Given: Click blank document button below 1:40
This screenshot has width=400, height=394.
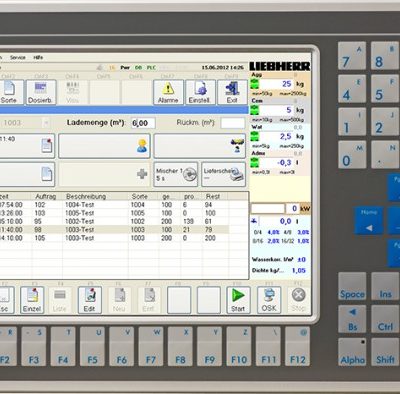Looking at the screenshot, I should click(x=27, y=174).
